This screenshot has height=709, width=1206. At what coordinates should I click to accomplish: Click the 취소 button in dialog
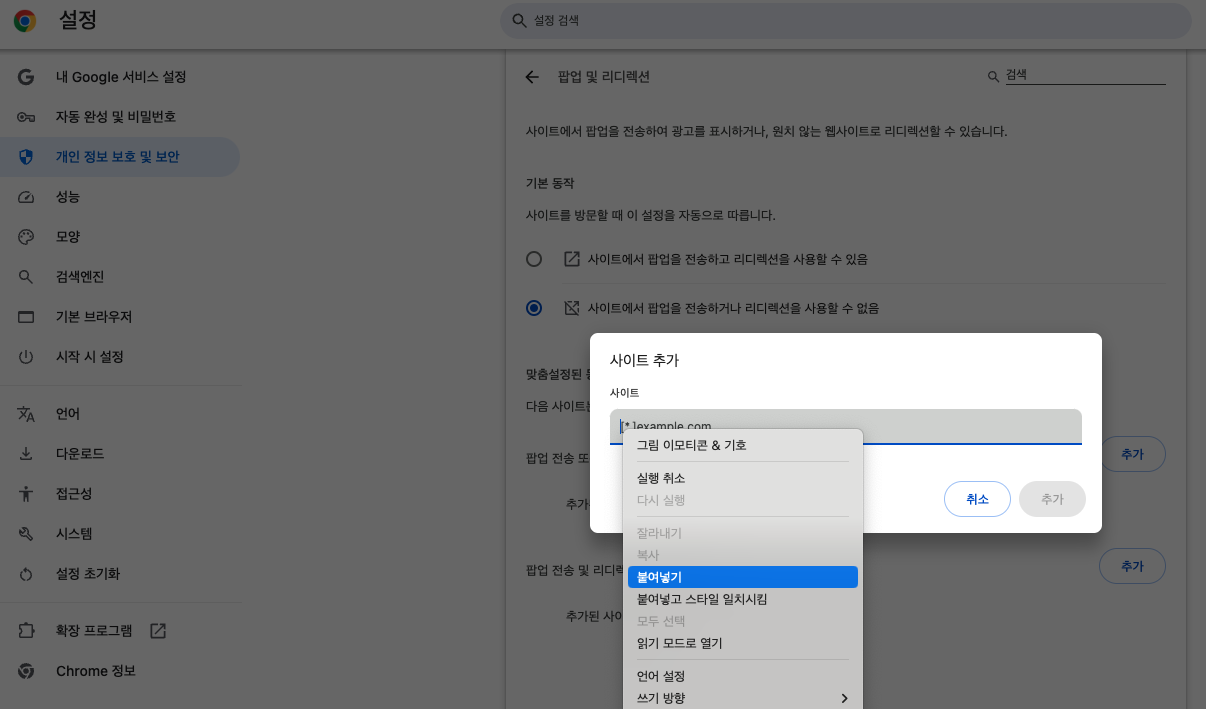(977, 499)
